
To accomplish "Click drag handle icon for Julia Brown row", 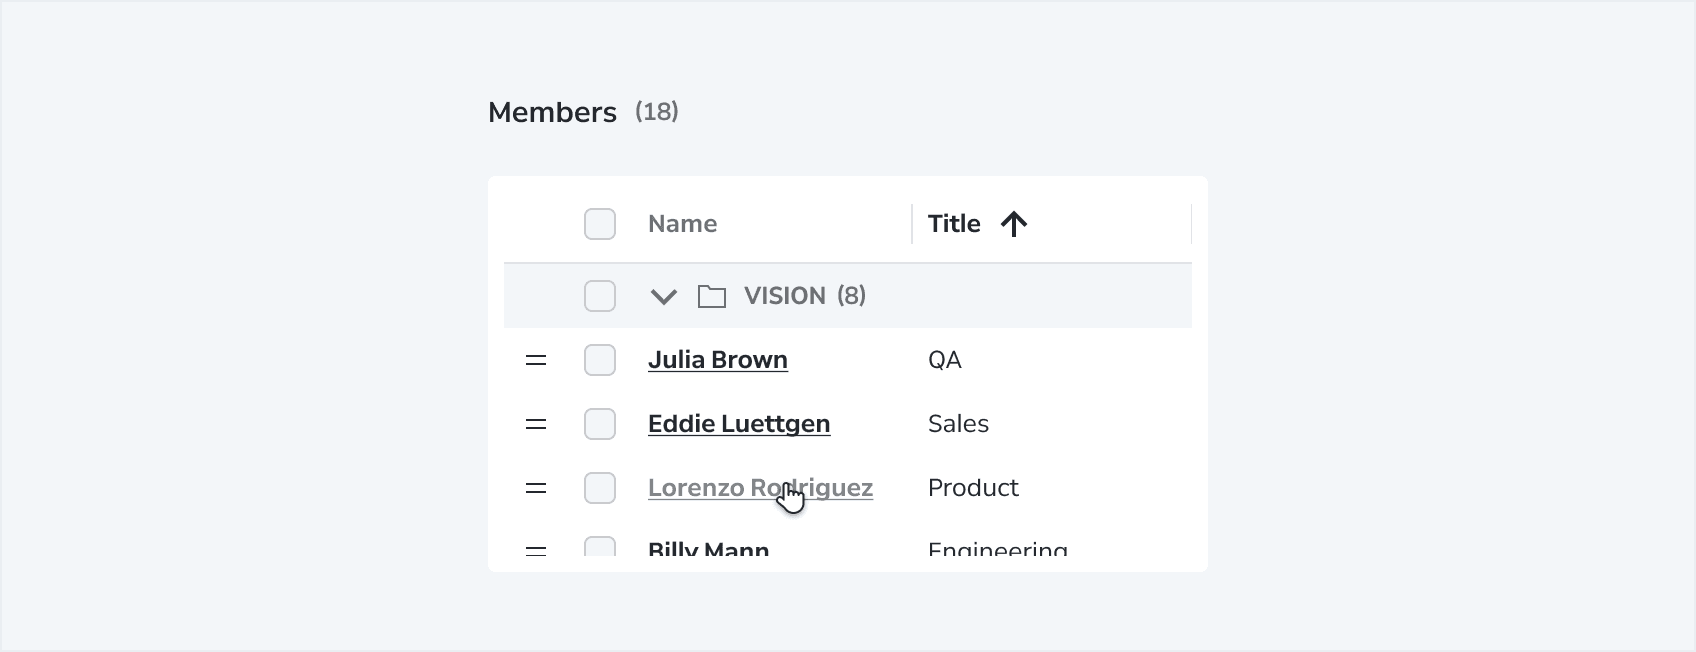I will pyautogui.click(x=536, y=360).
